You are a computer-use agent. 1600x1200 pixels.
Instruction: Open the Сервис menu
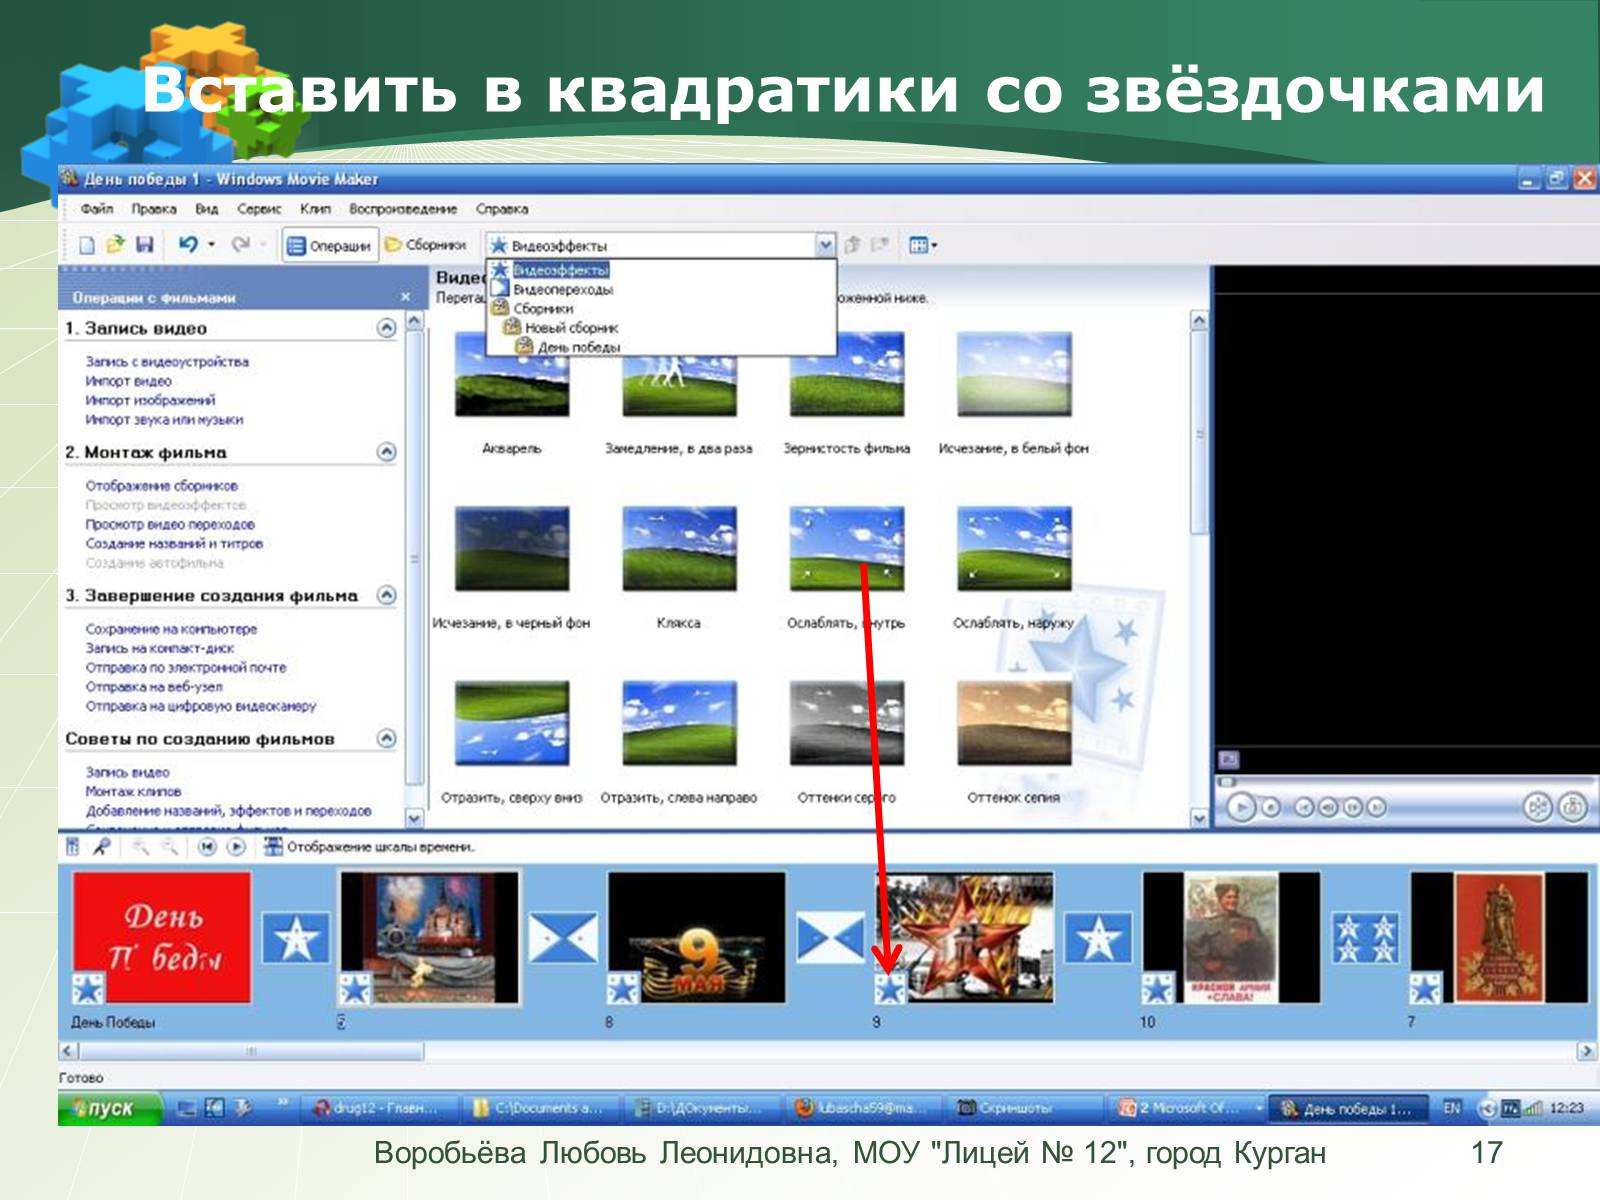tap(259, 209)
